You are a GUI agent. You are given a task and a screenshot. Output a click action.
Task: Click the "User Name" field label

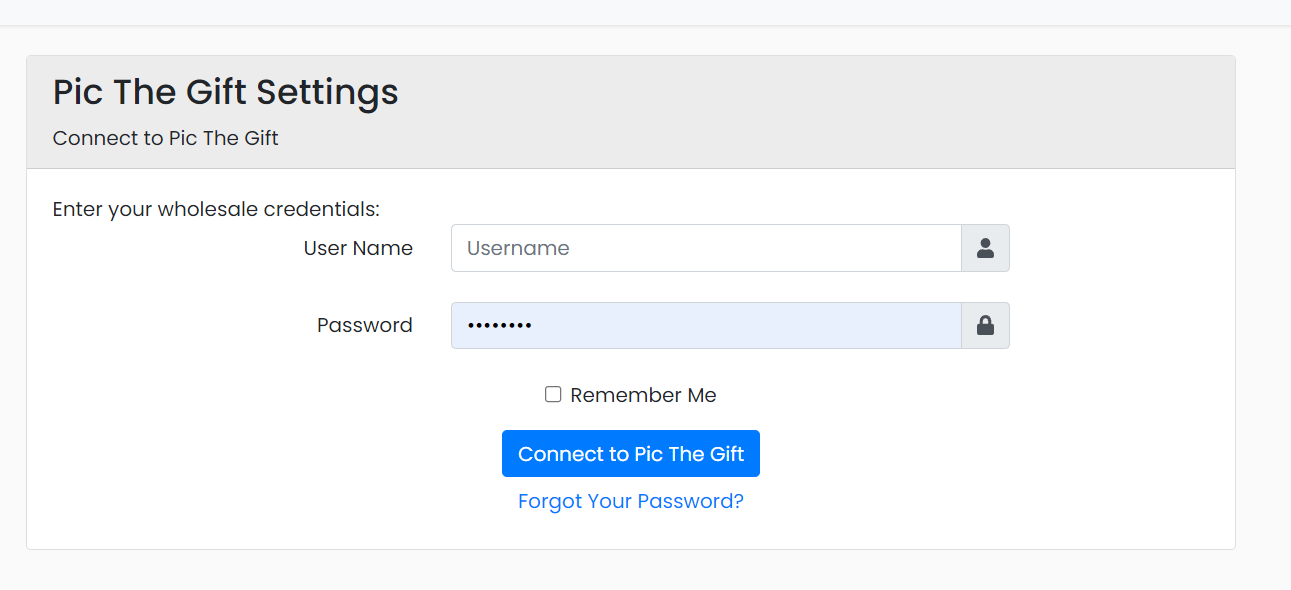click(x=358, y=248)
